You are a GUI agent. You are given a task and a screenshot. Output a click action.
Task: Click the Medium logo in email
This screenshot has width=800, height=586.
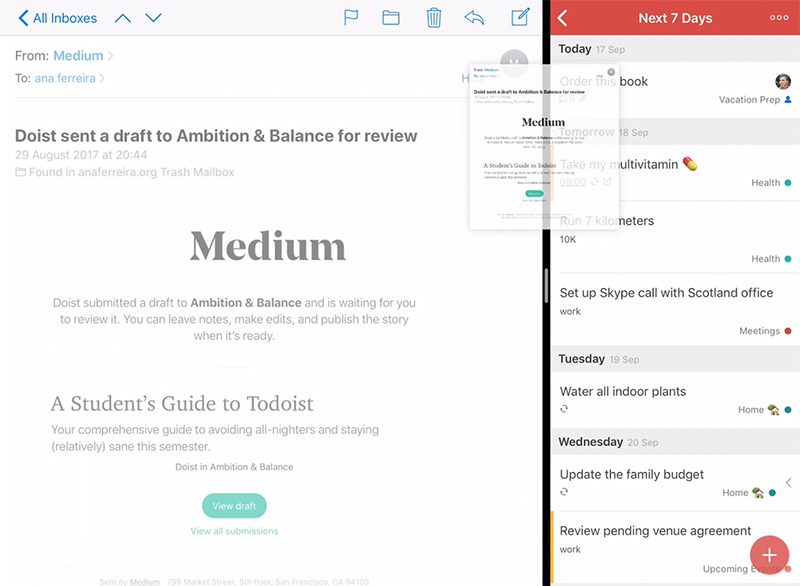[x=268, y=246]
